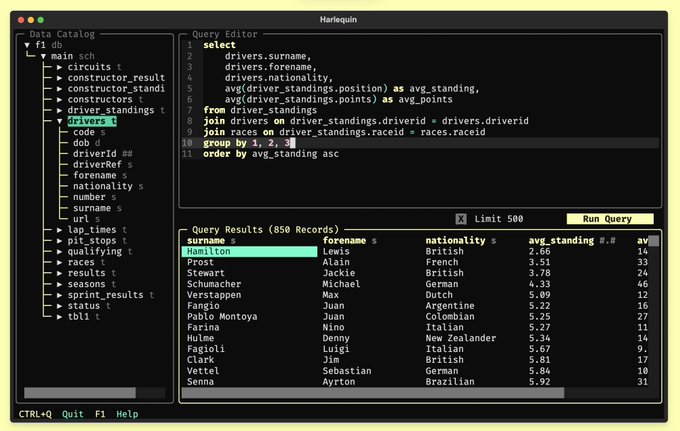
Task: Click the Query Results vertical scrollbar thumb
Action: click(x=654, y=241)
